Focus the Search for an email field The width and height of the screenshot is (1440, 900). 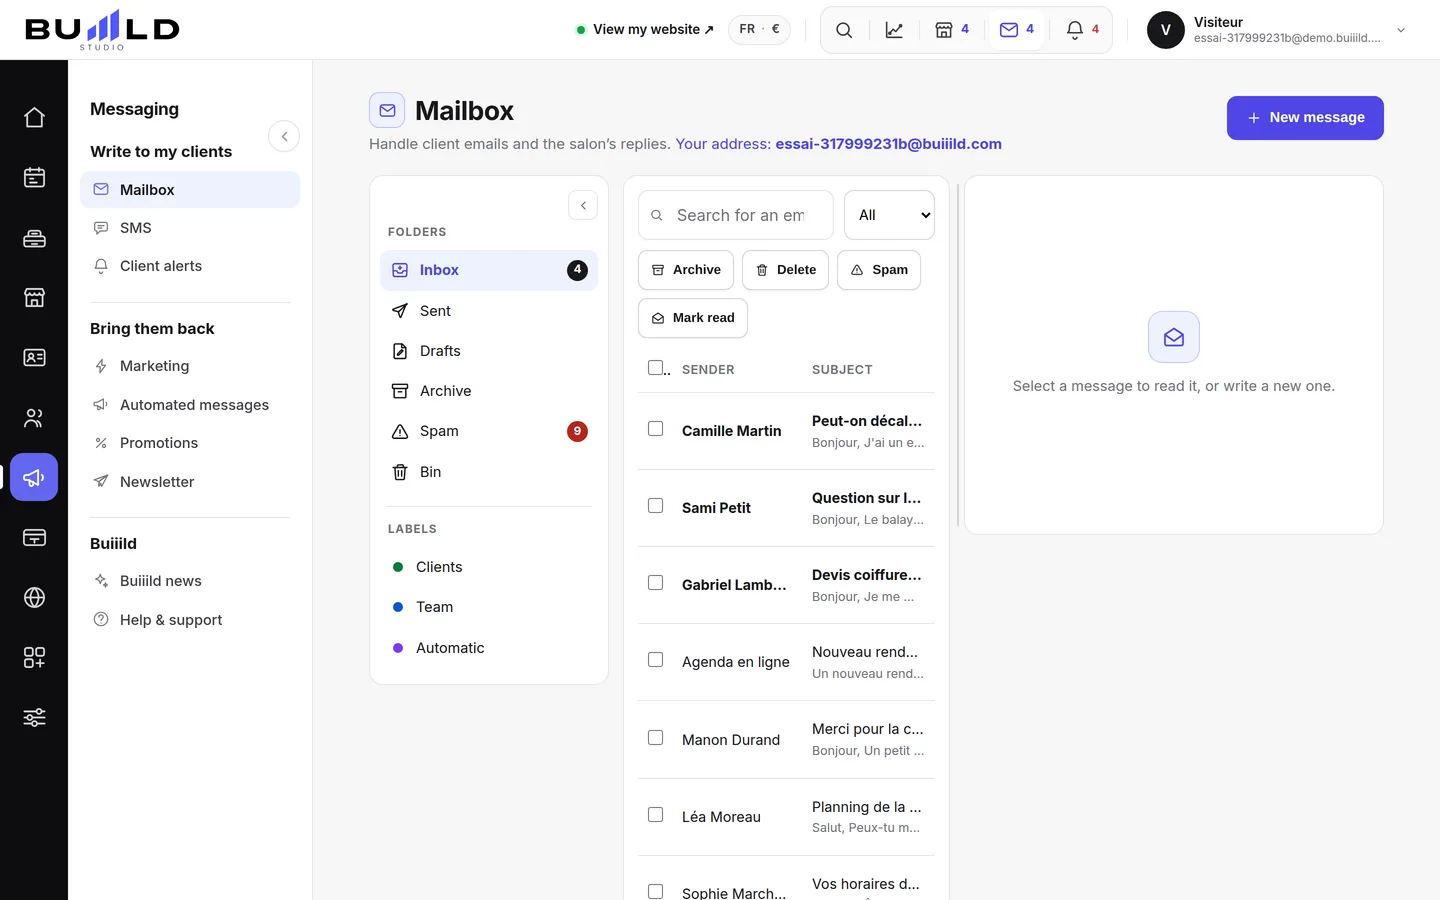pyautogui.click(x=736, y=215)
